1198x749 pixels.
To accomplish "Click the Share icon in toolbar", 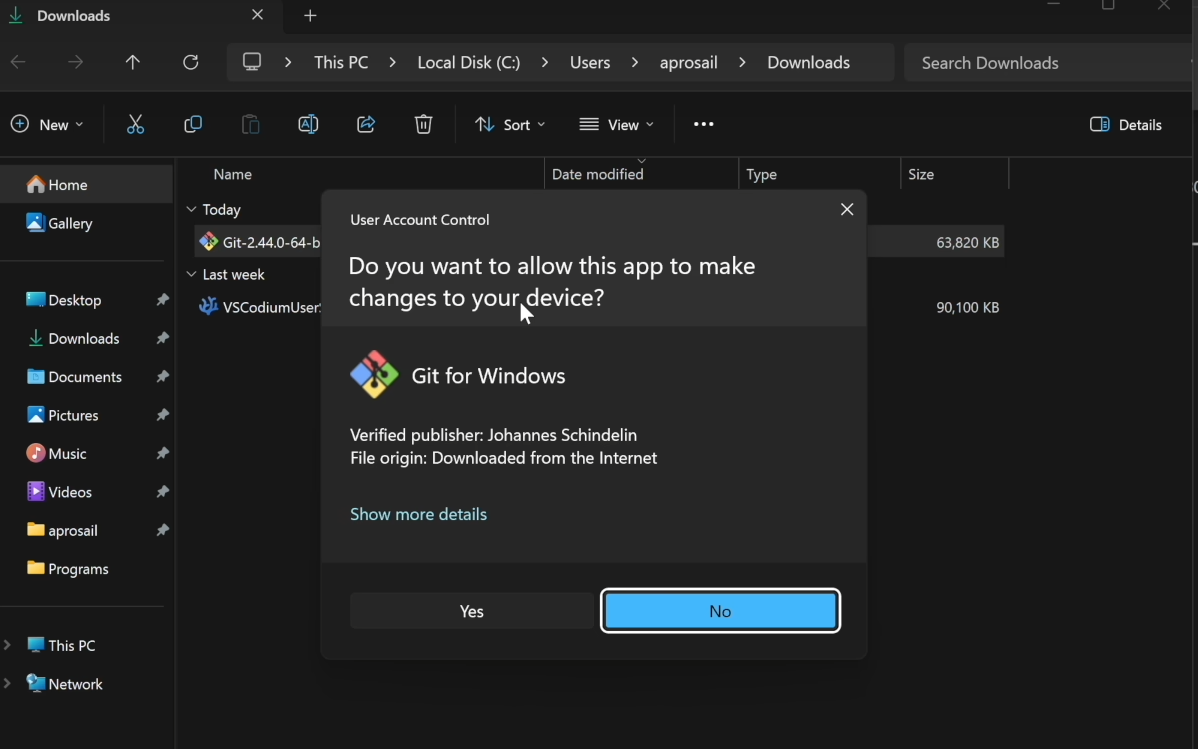I will pos(366,125).
